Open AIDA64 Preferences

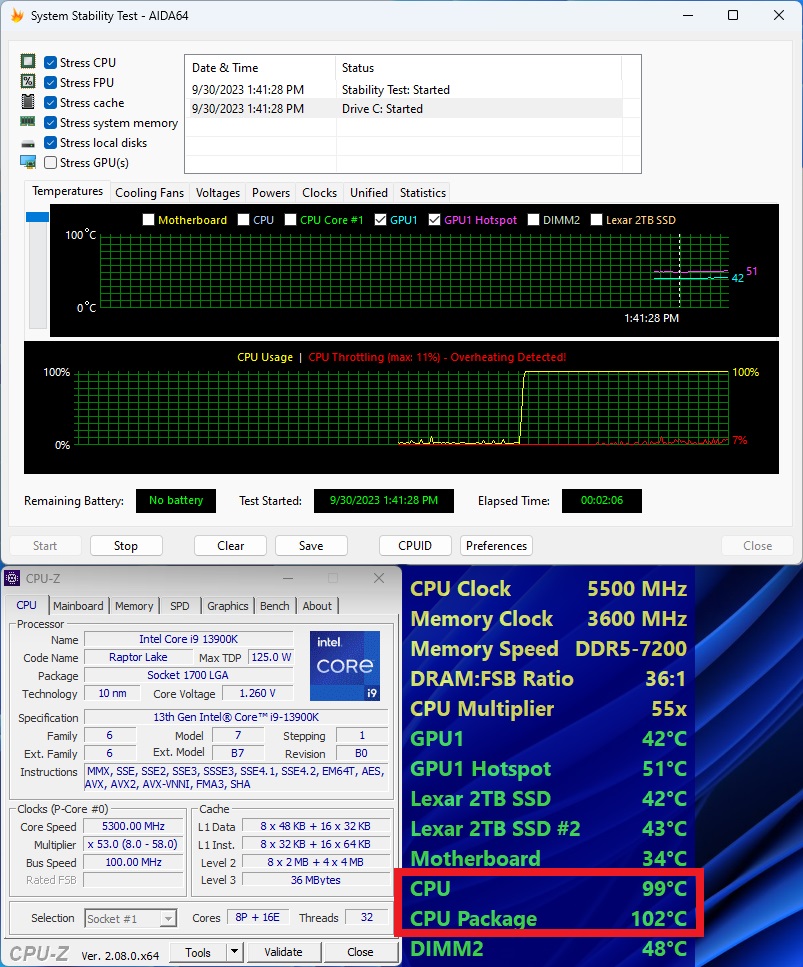point(496,546)
